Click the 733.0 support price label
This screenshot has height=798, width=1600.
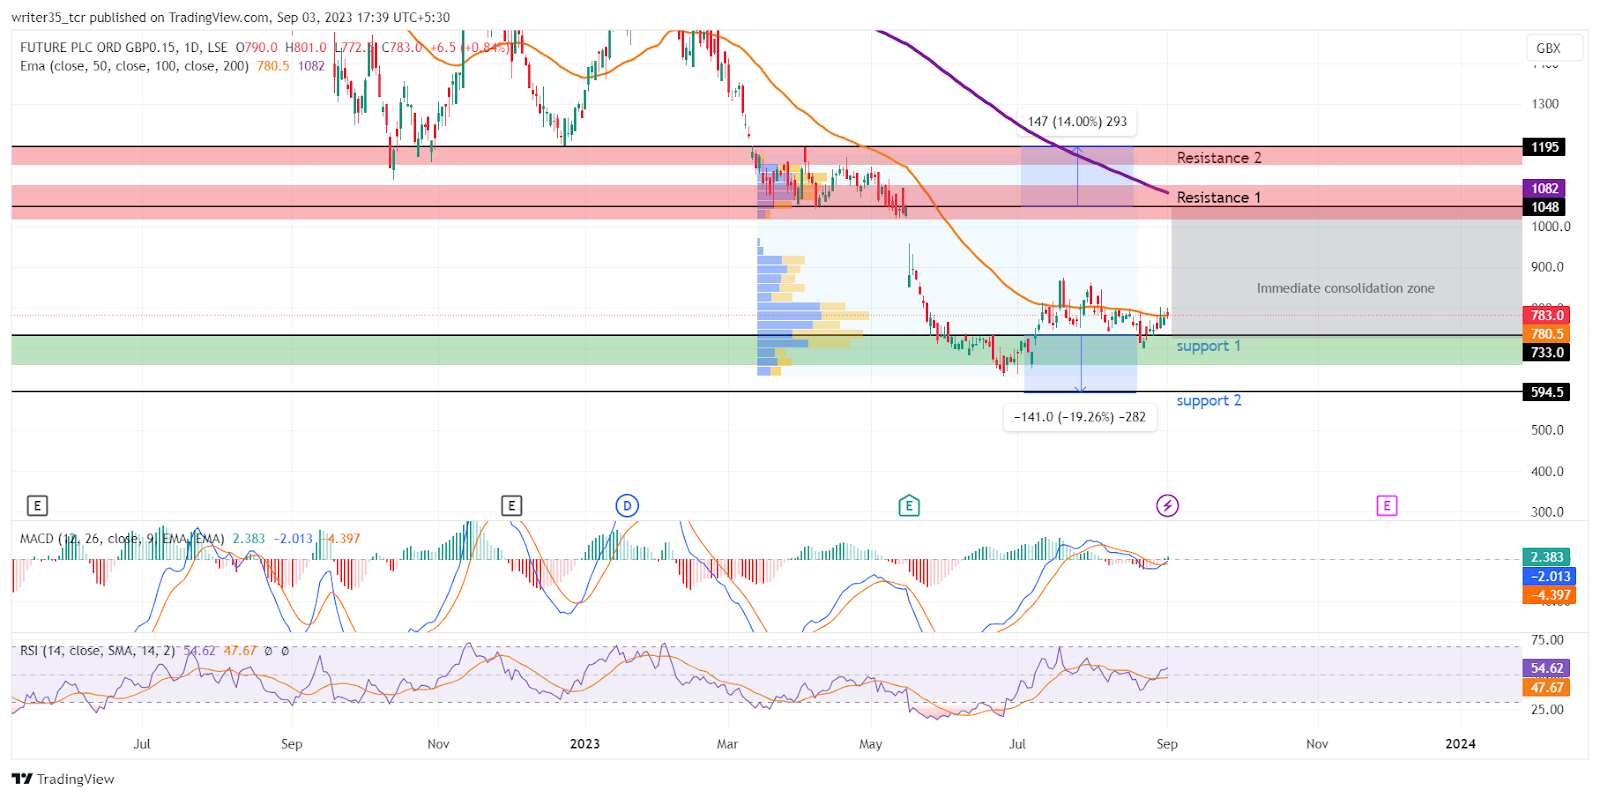click(1546, 352)
